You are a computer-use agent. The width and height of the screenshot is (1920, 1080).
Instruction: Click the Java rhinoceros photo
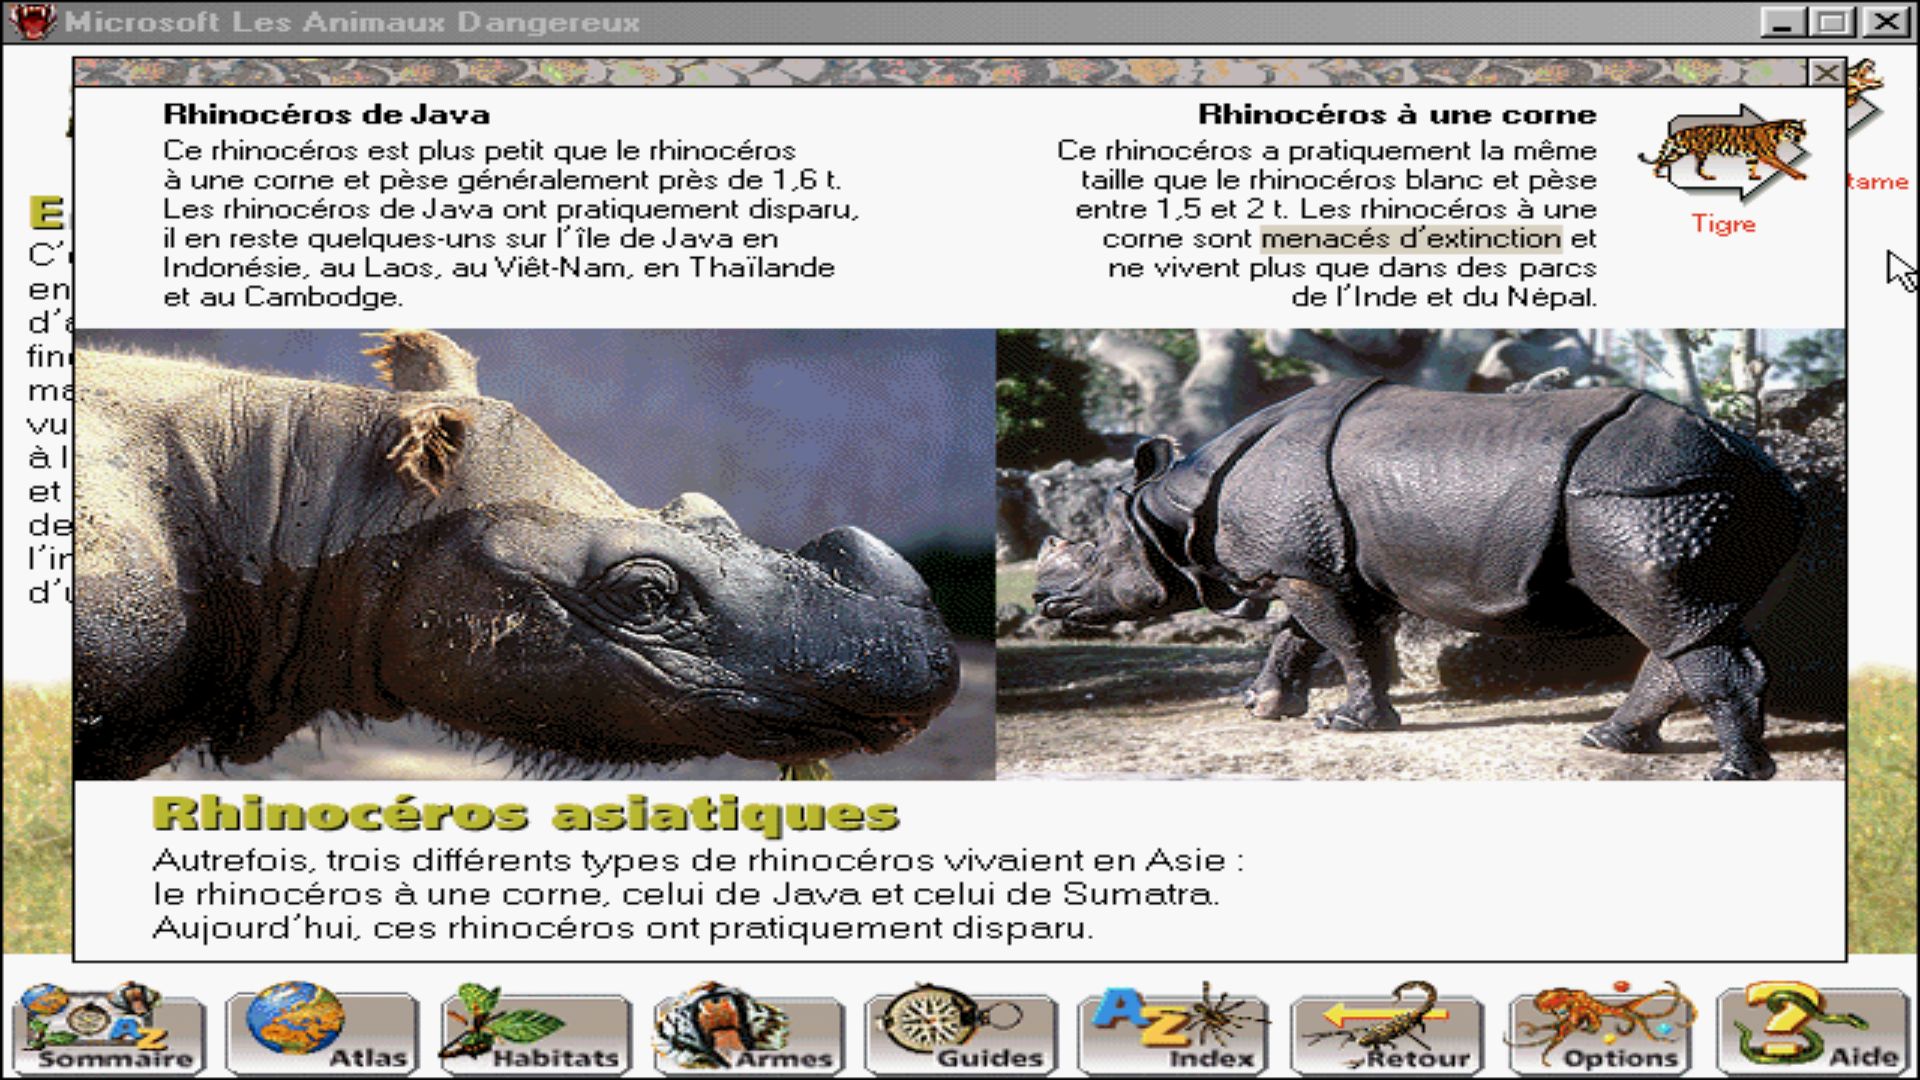[535, 554]
